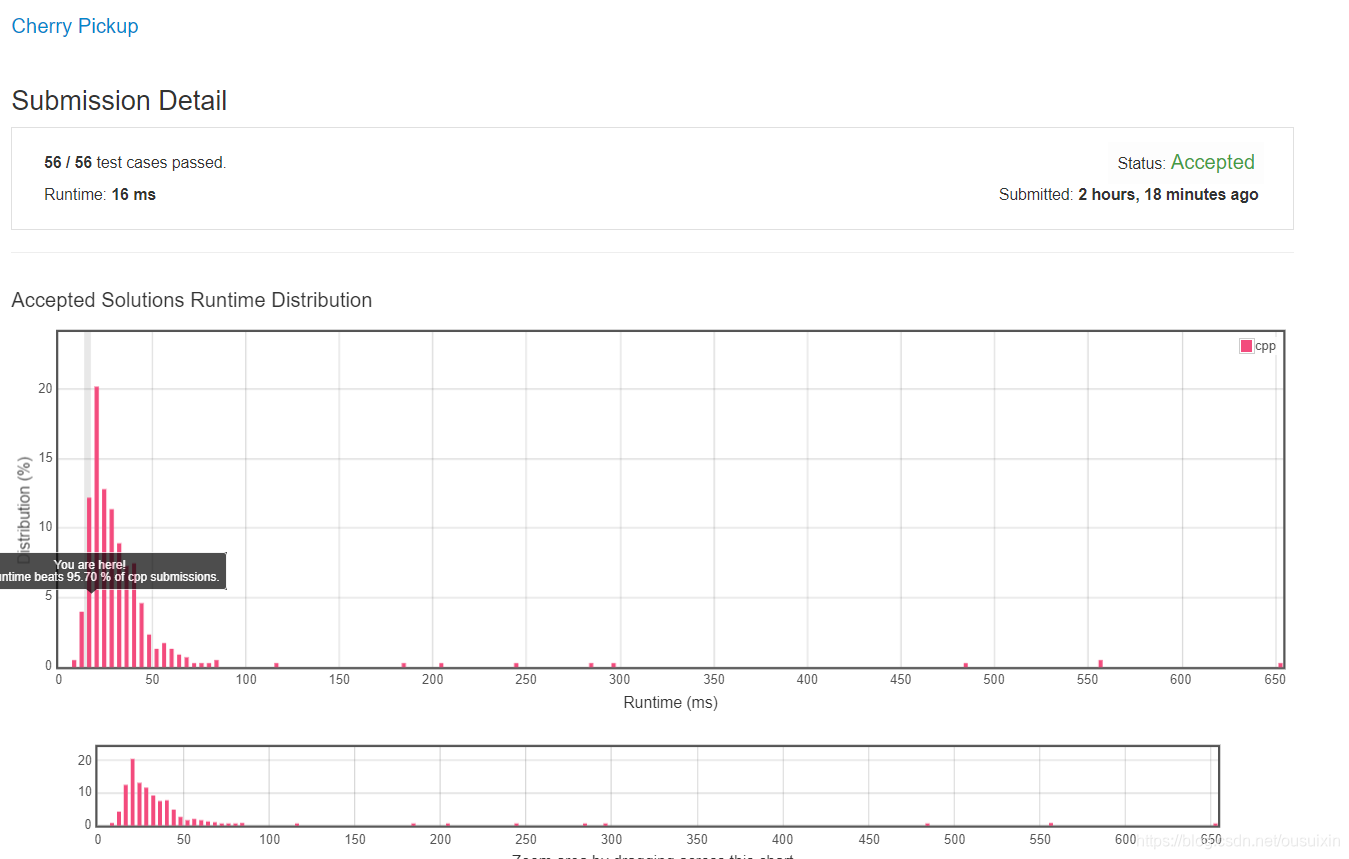1349x859 pixels.
Task: Click the tallest bar in the overview chart
Action: (x=132, y=792)
